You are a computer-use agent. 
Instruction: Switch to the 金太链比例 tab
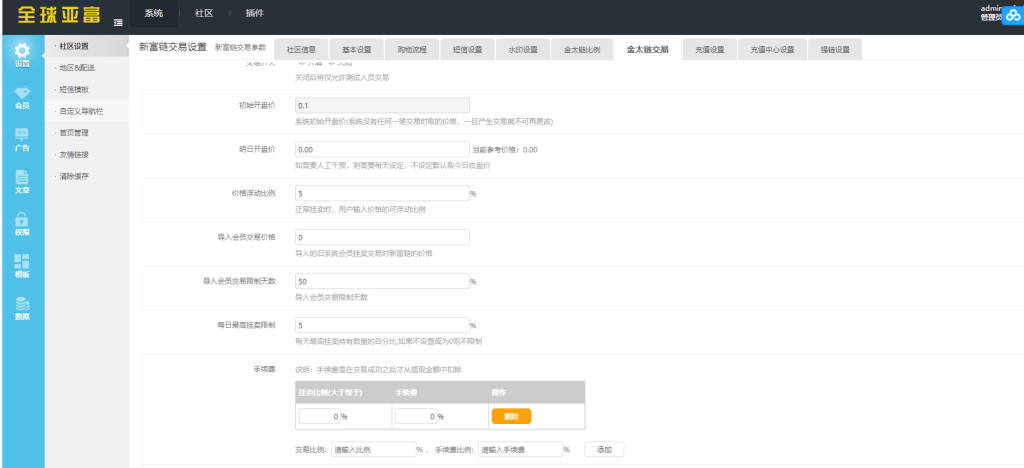coord(582,50)
